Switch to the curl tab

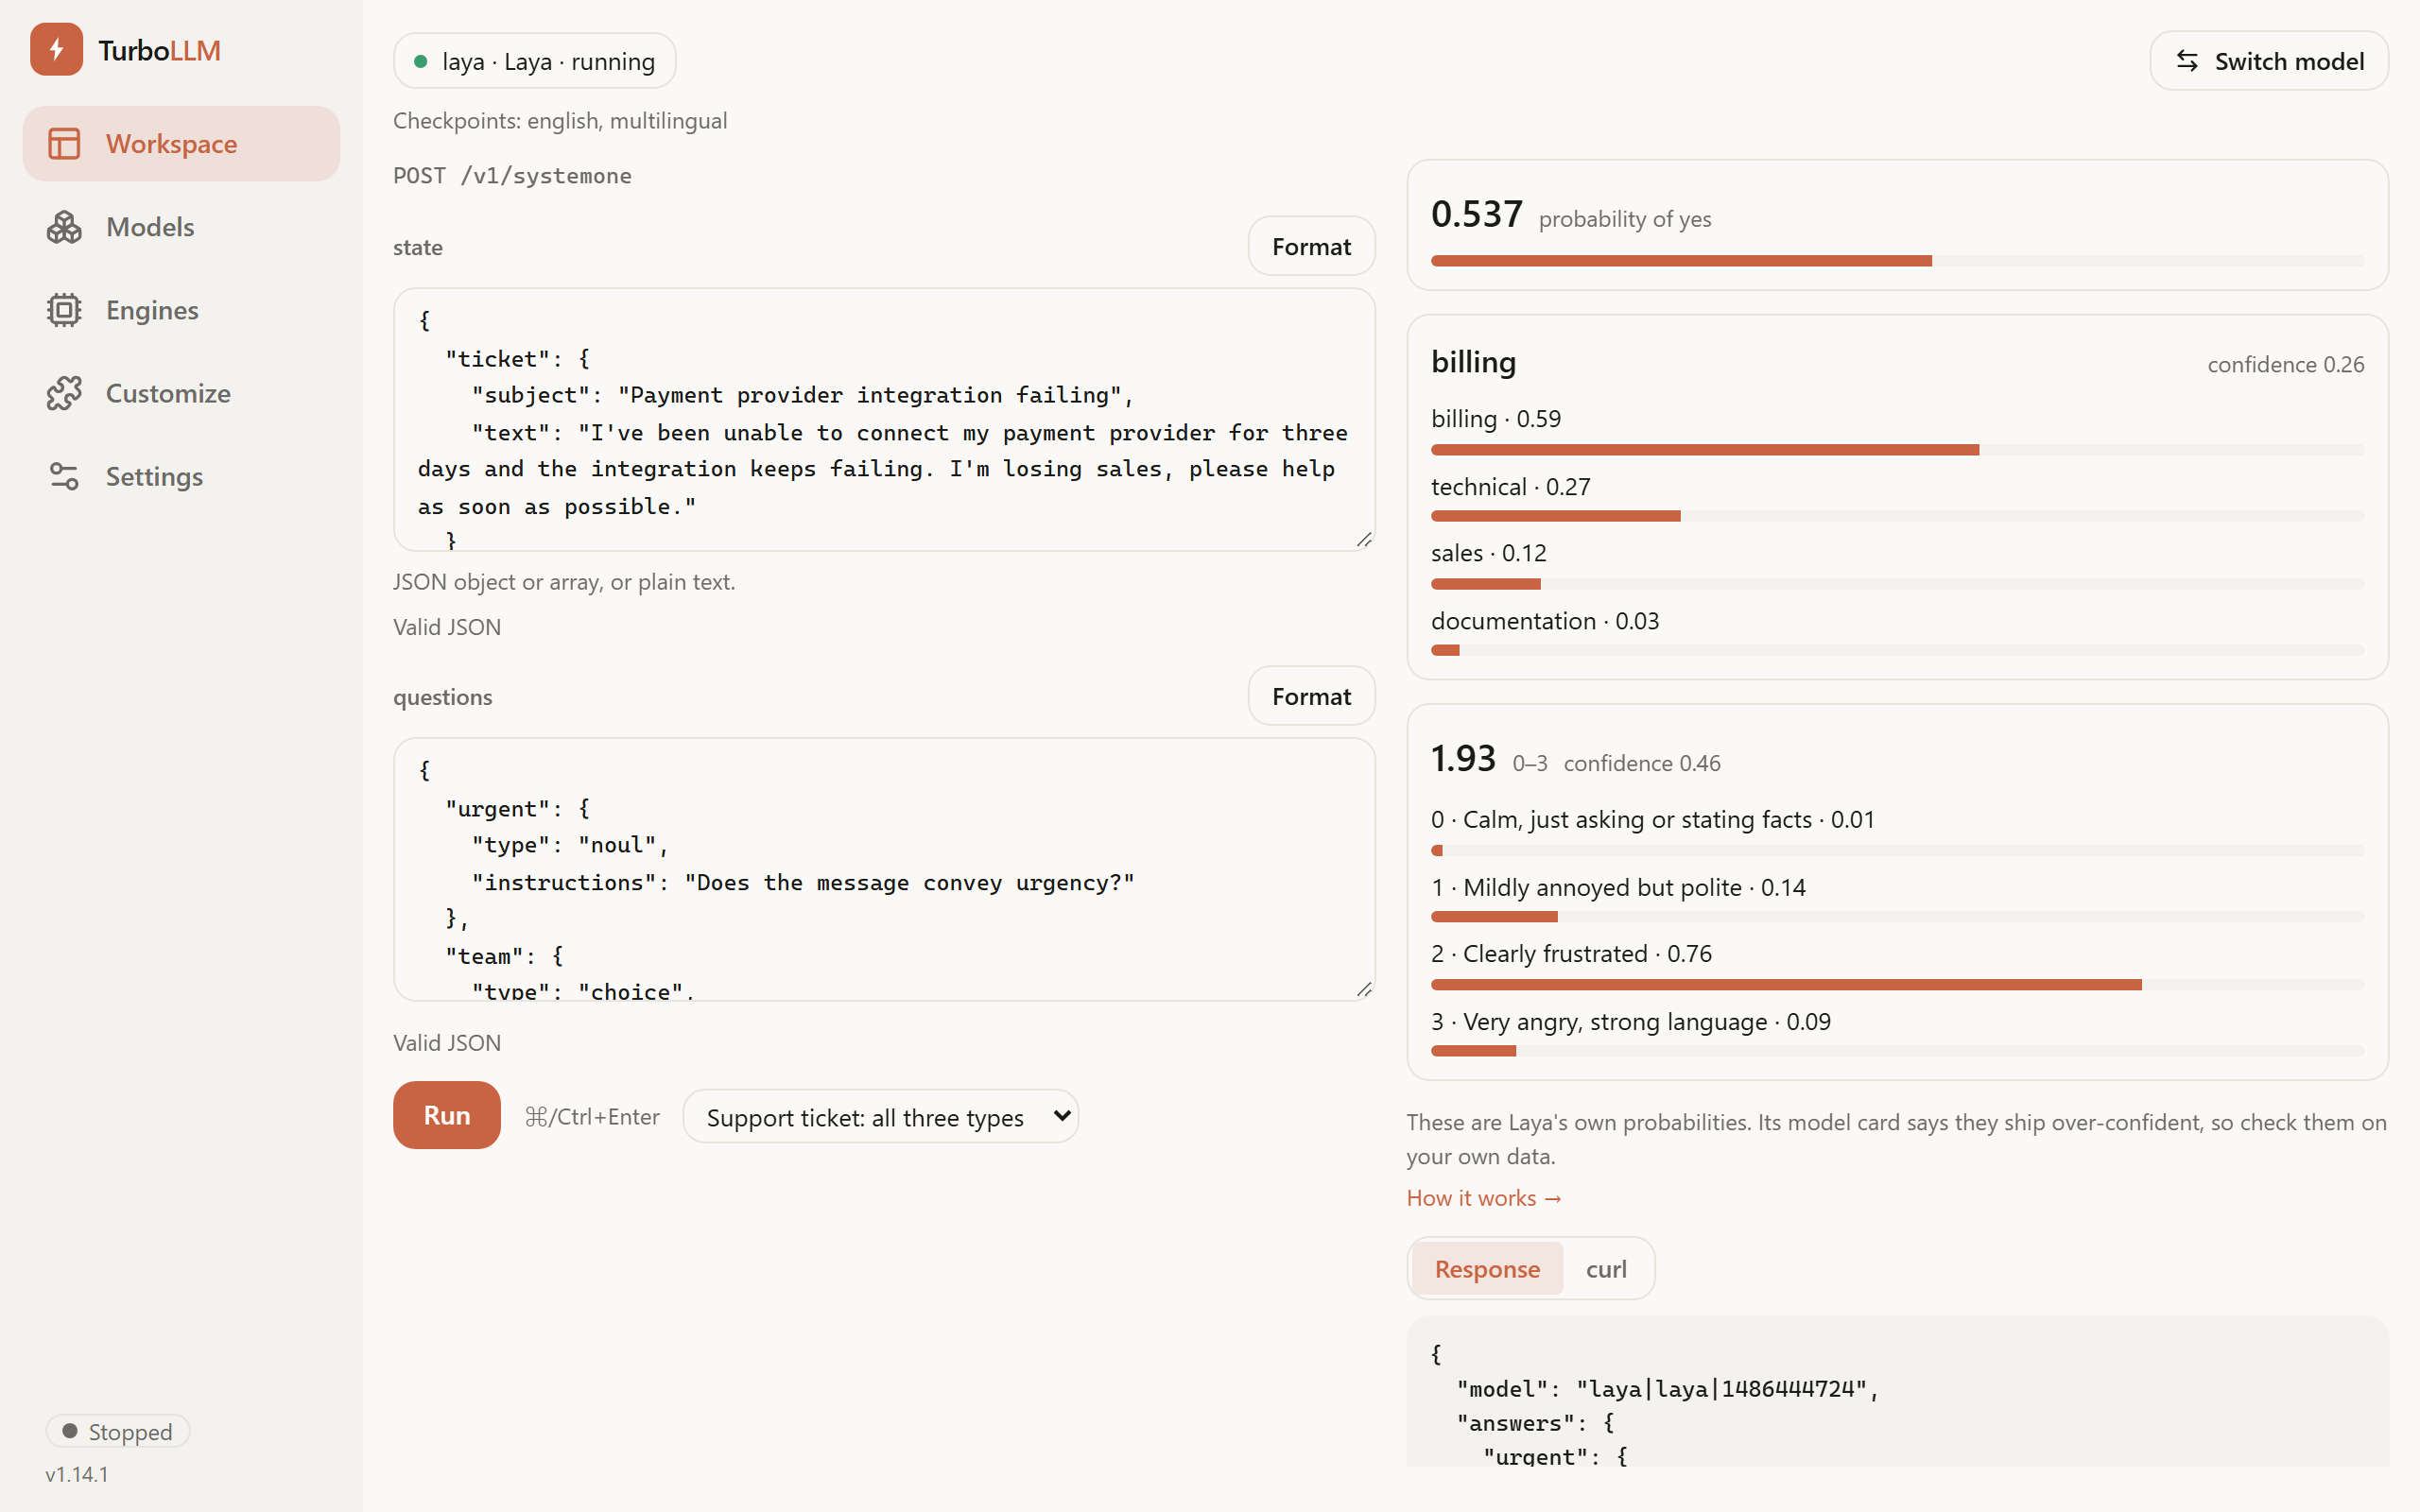tap(1606, 1268)
